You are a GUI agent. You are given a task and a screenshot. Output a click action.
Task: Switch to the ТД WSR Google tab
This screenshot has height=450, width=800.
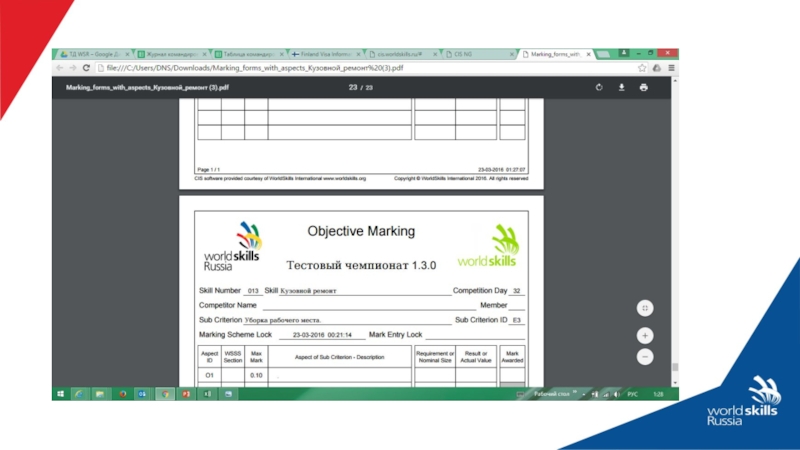pyautogui.click(x=94, y=54)
